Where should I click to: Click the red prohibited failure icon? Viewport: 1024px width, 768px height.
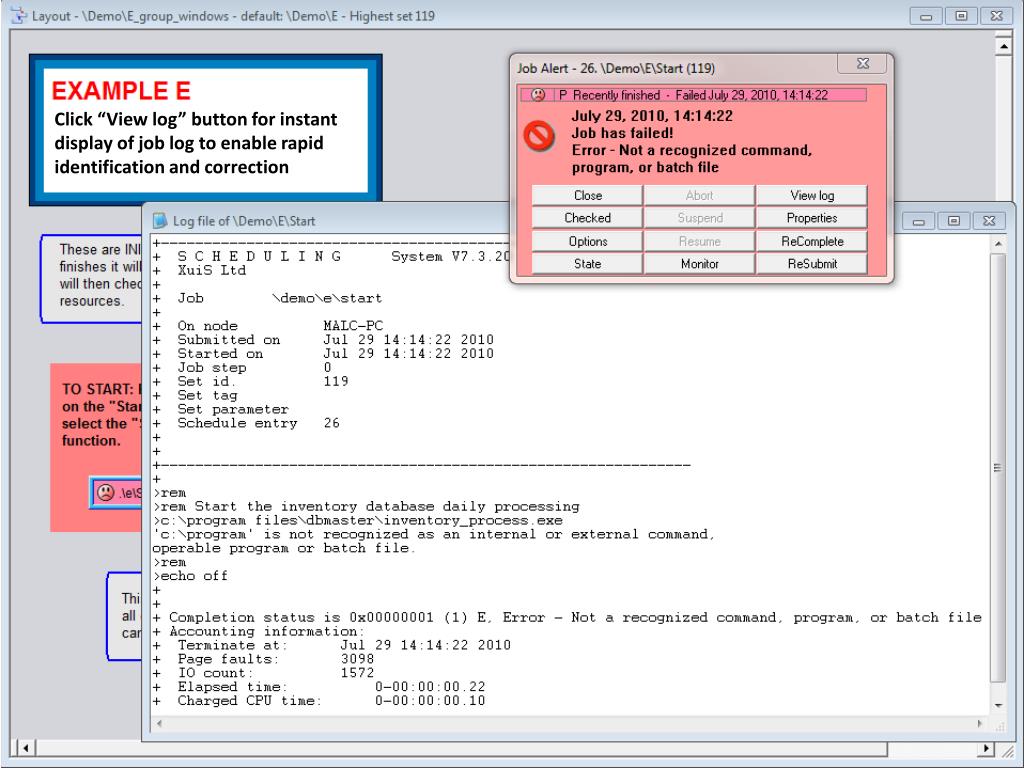point(539,136)
